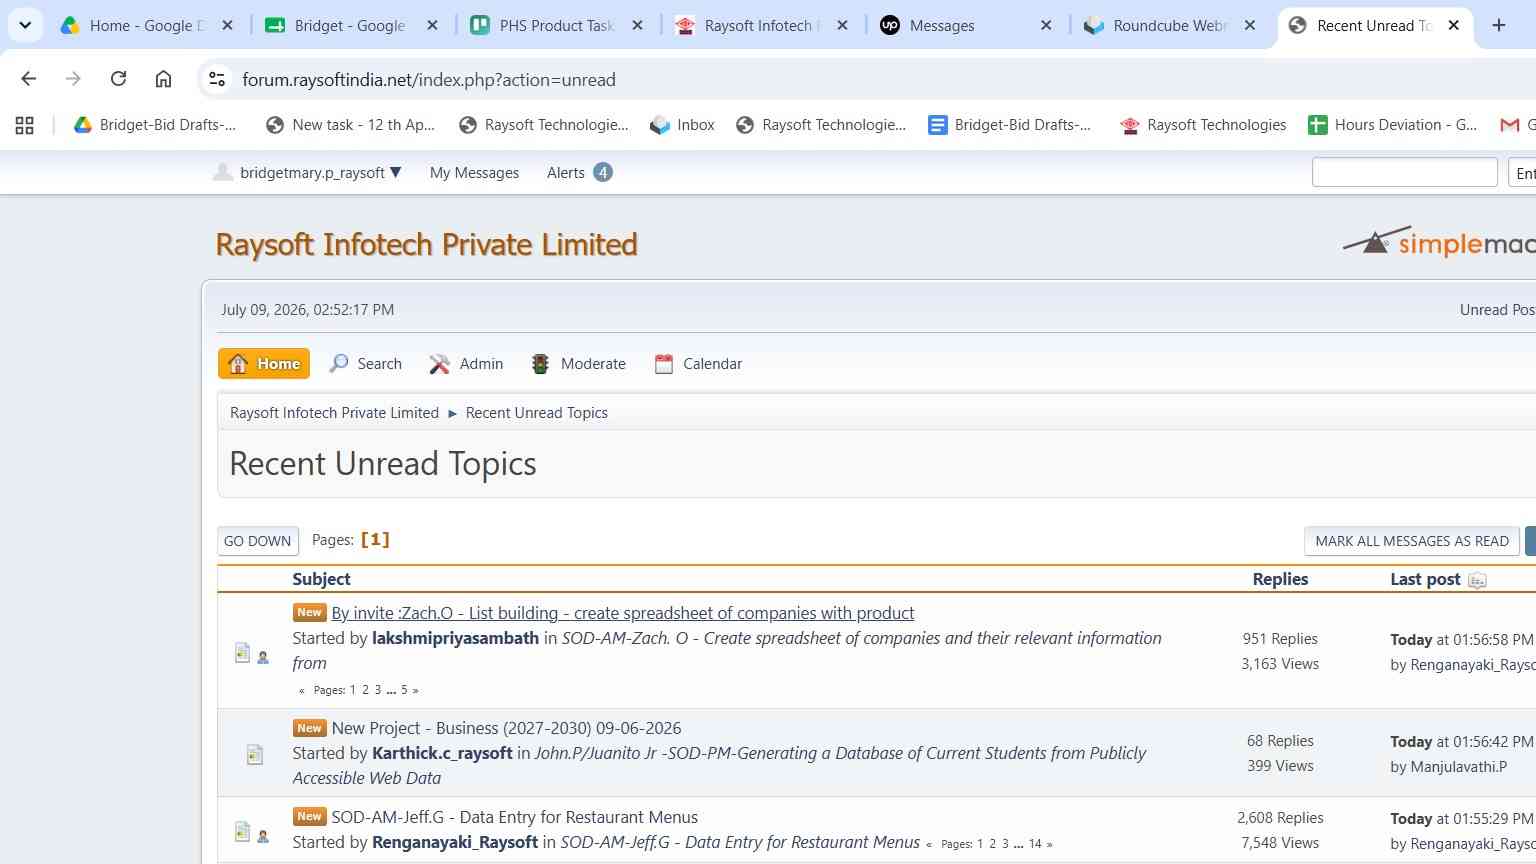Click the site information icon in address bar

(x=217, y=79)
